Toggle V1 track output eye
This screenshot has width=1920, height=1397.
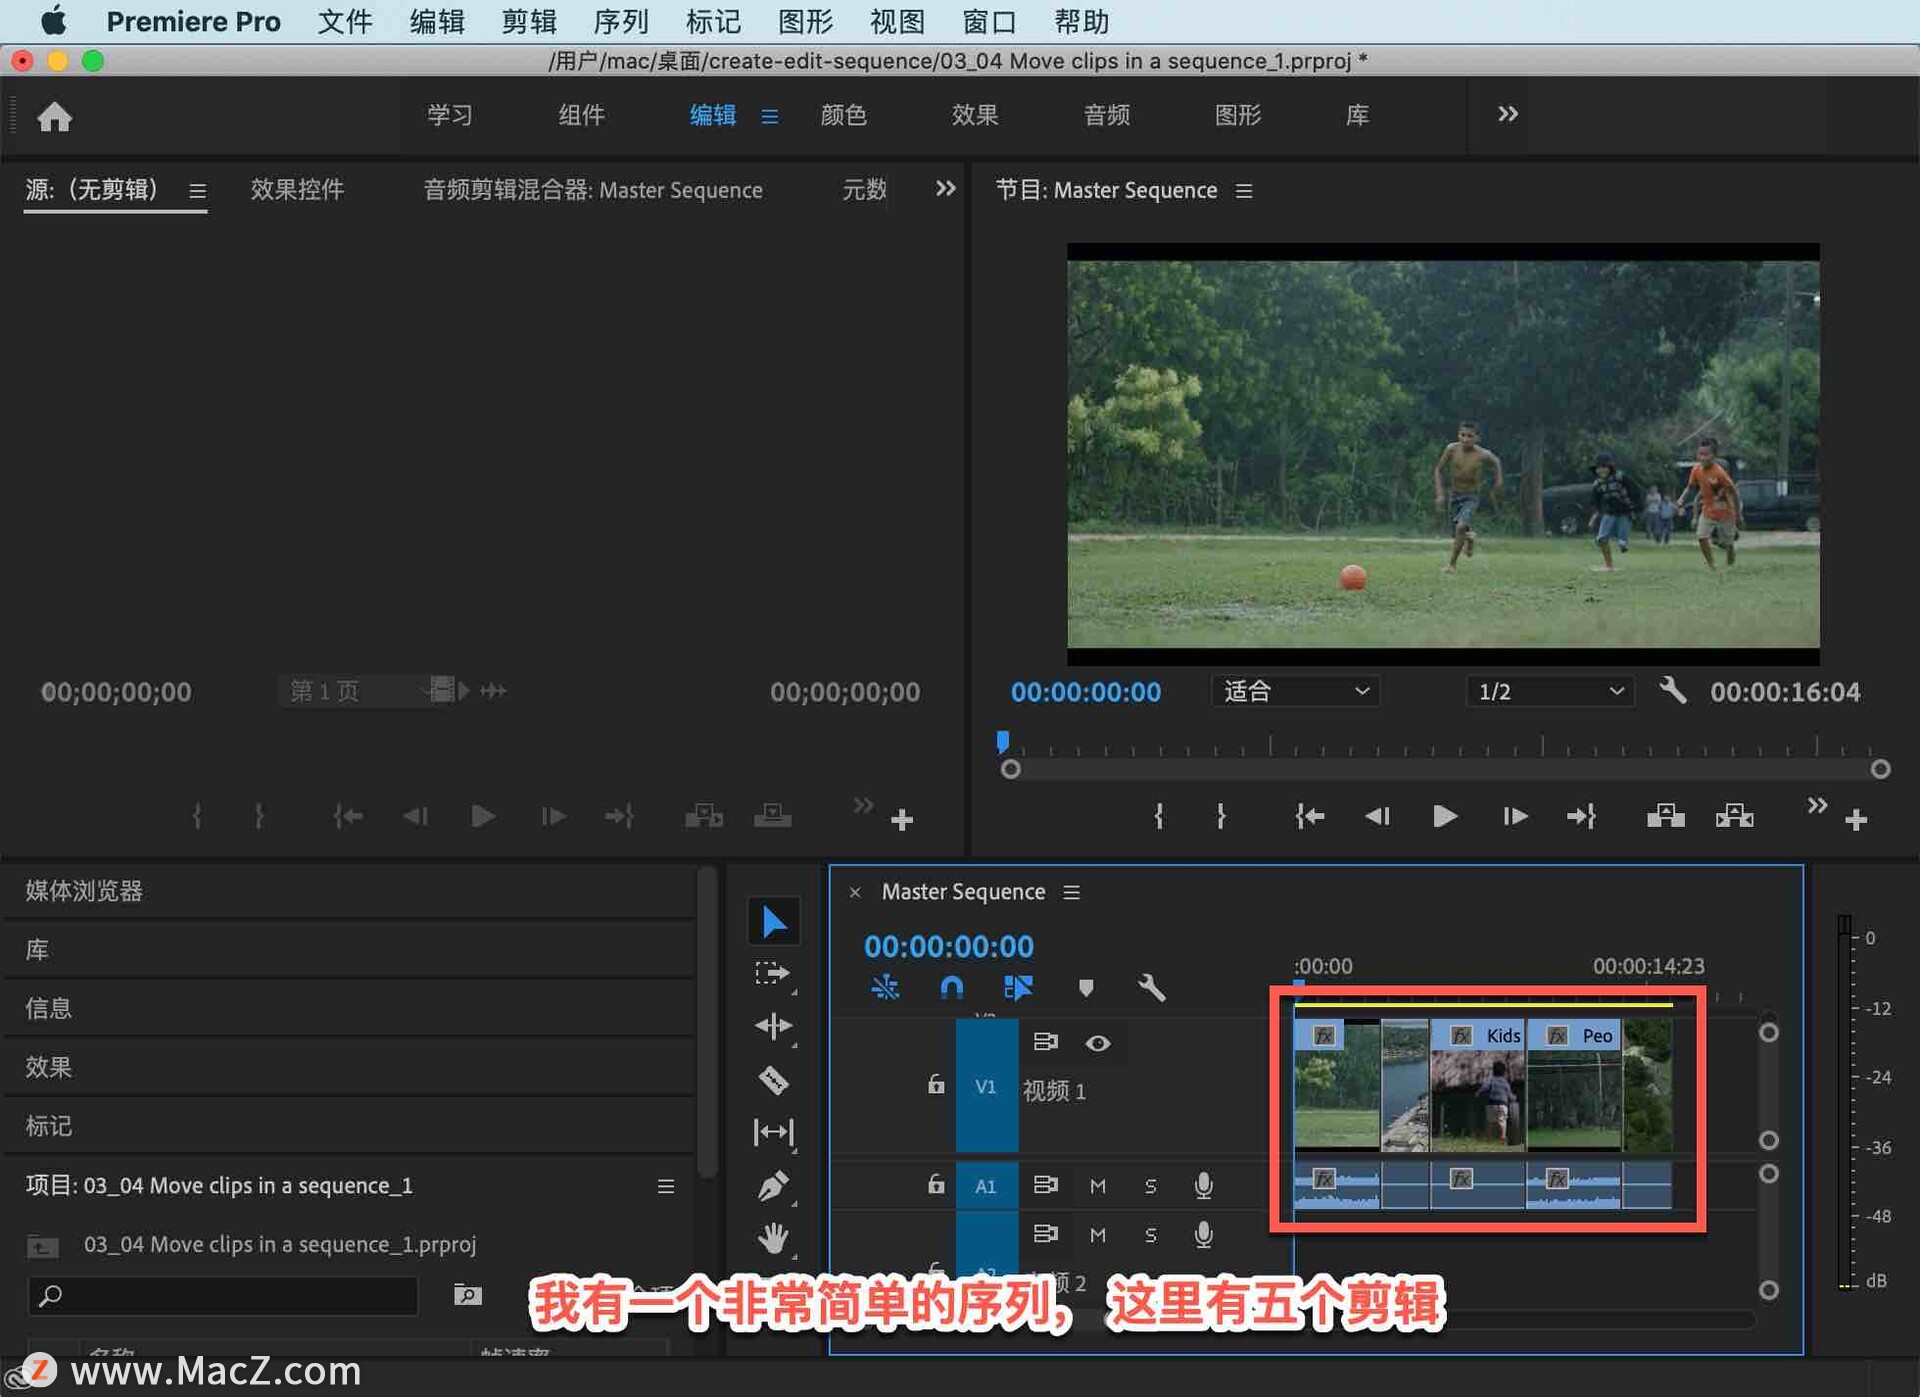pyautogui.click(x=1098, y=1043)
